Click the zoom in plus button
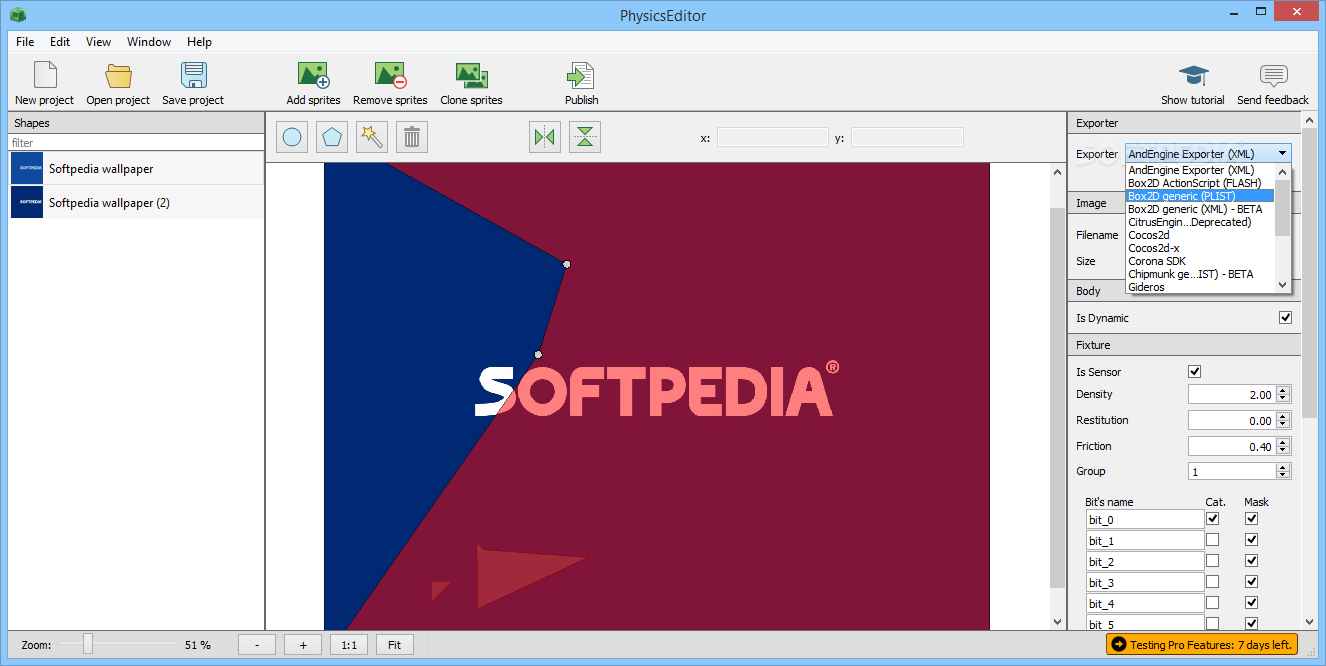Image resolution: width=1326 pixels, height=666 pixels. 303,645
